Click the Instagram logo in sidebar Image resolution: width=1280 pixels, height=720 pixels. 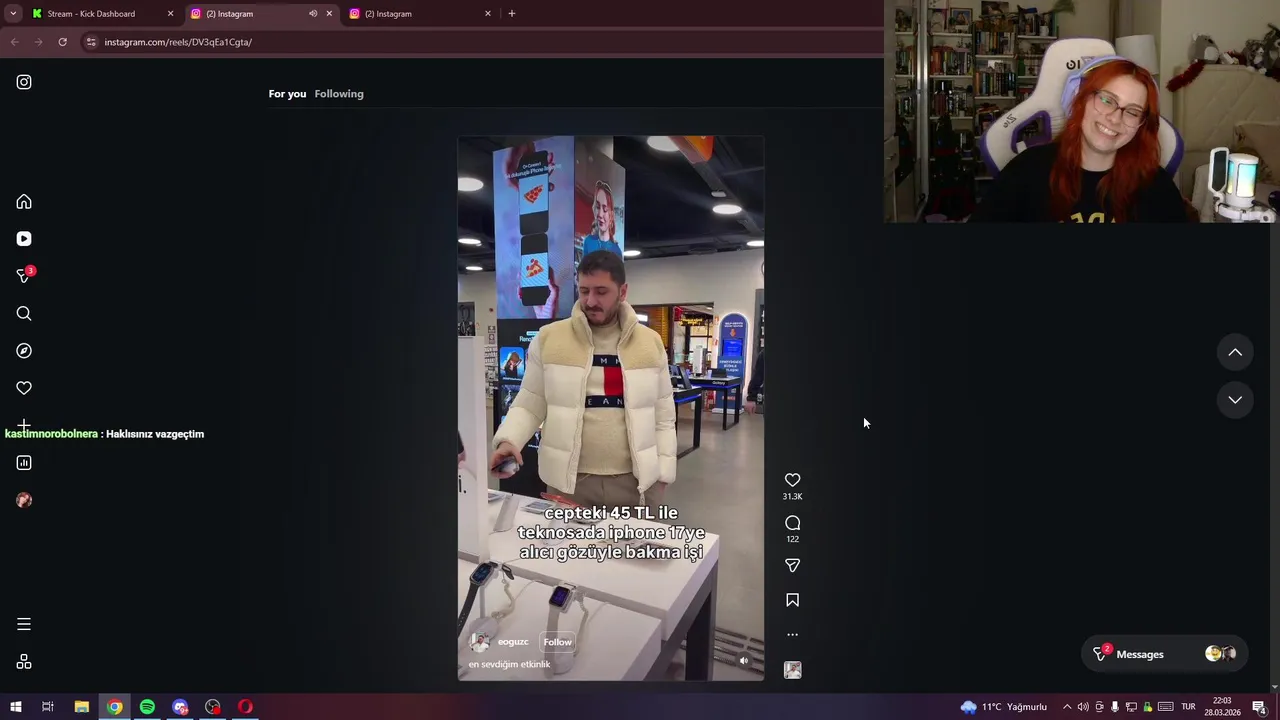click(x=24, y=82)
